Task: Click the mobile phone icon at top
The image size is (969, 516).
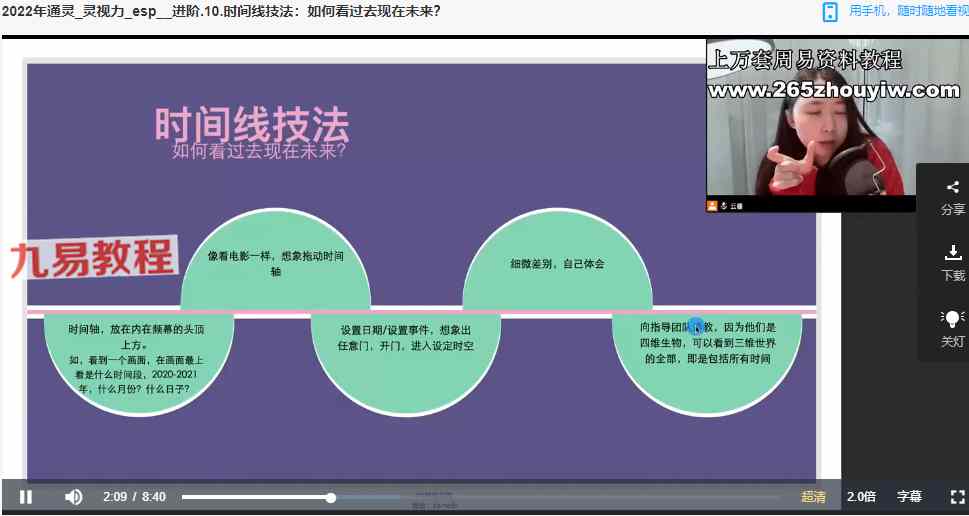Action: [x=829, y=12]
